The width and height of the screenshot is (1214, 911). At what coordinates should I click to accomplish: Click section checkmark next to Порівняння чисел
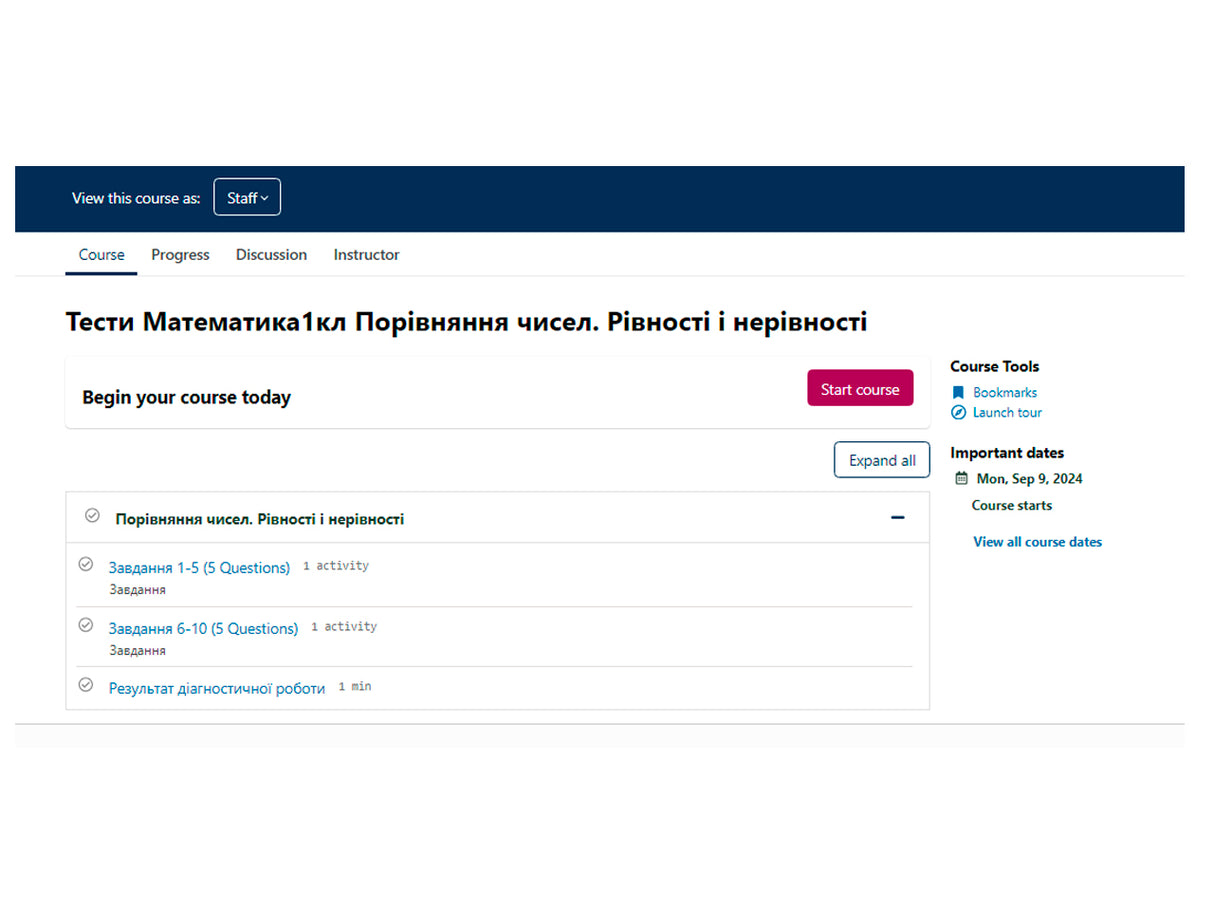[92, 516]
